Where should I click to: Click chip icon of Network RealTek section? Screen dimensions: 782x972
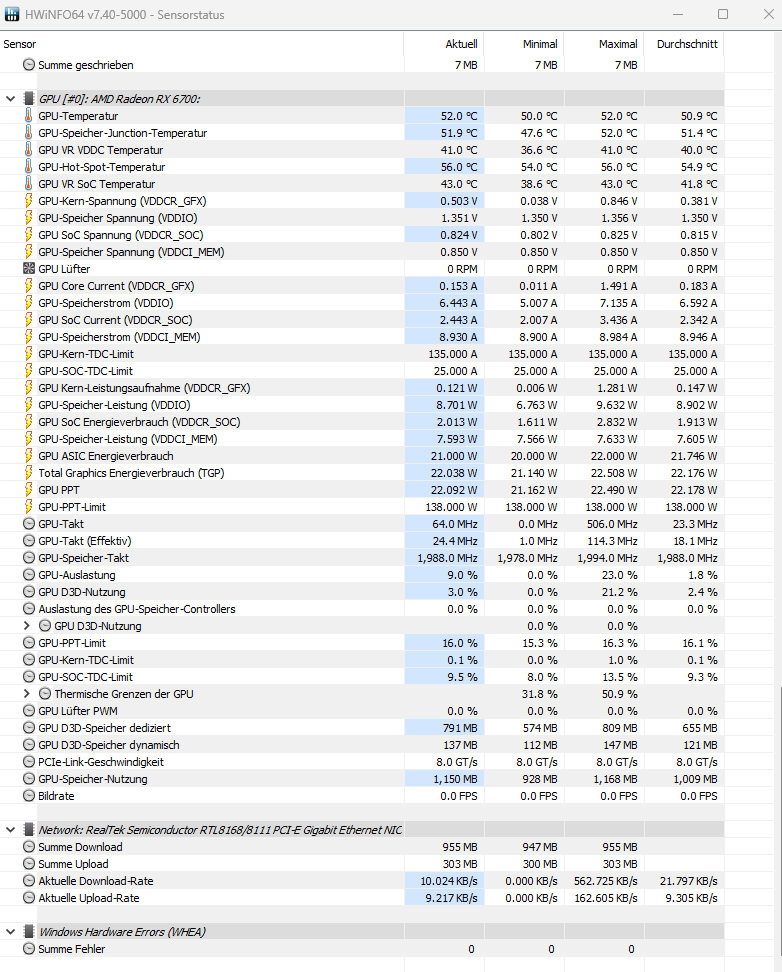coord(29,829)
